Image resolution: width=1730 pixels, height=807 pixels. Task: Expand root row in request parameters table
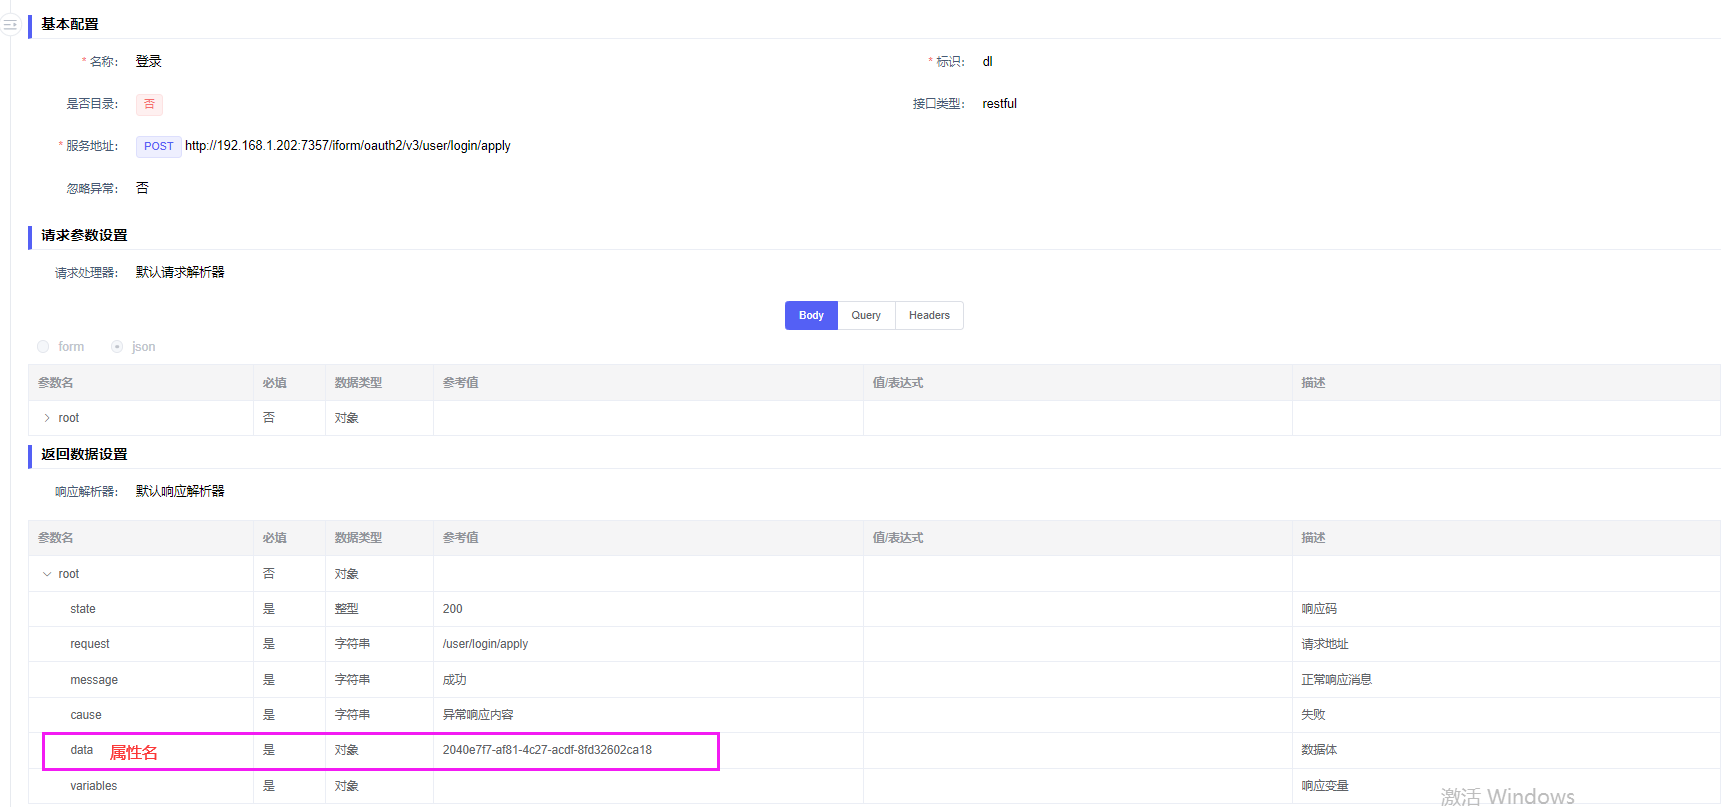point(47,418)
